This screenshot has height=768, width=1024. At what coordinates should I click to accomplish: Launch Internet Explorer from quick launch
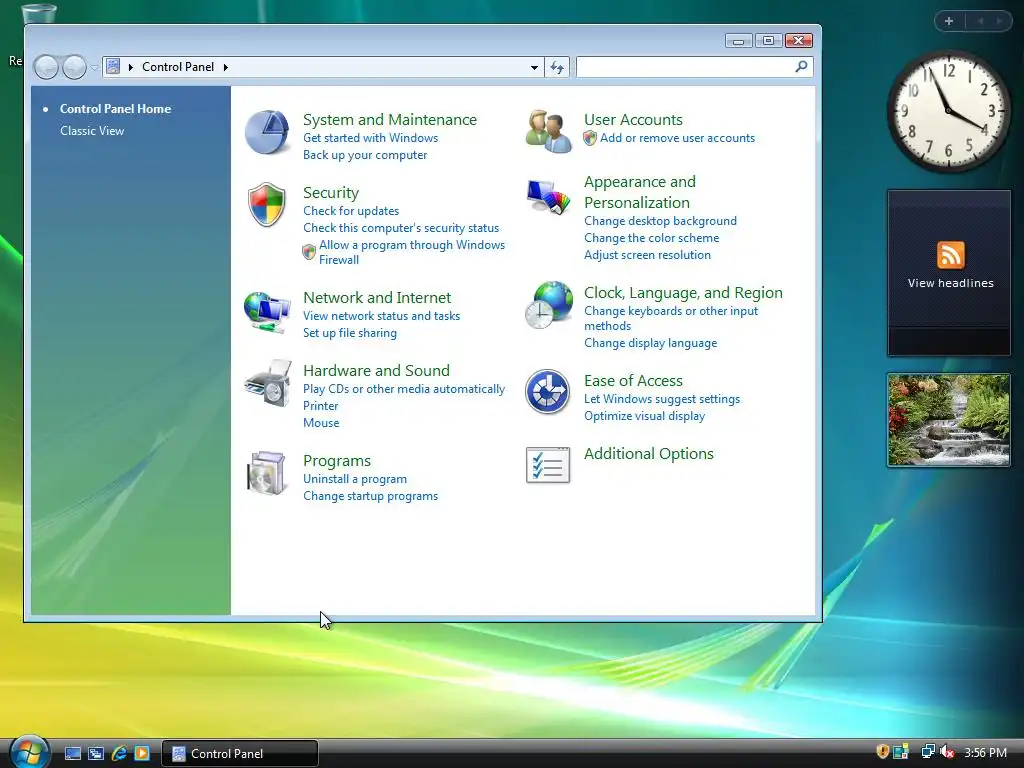[x=119, y=754]
